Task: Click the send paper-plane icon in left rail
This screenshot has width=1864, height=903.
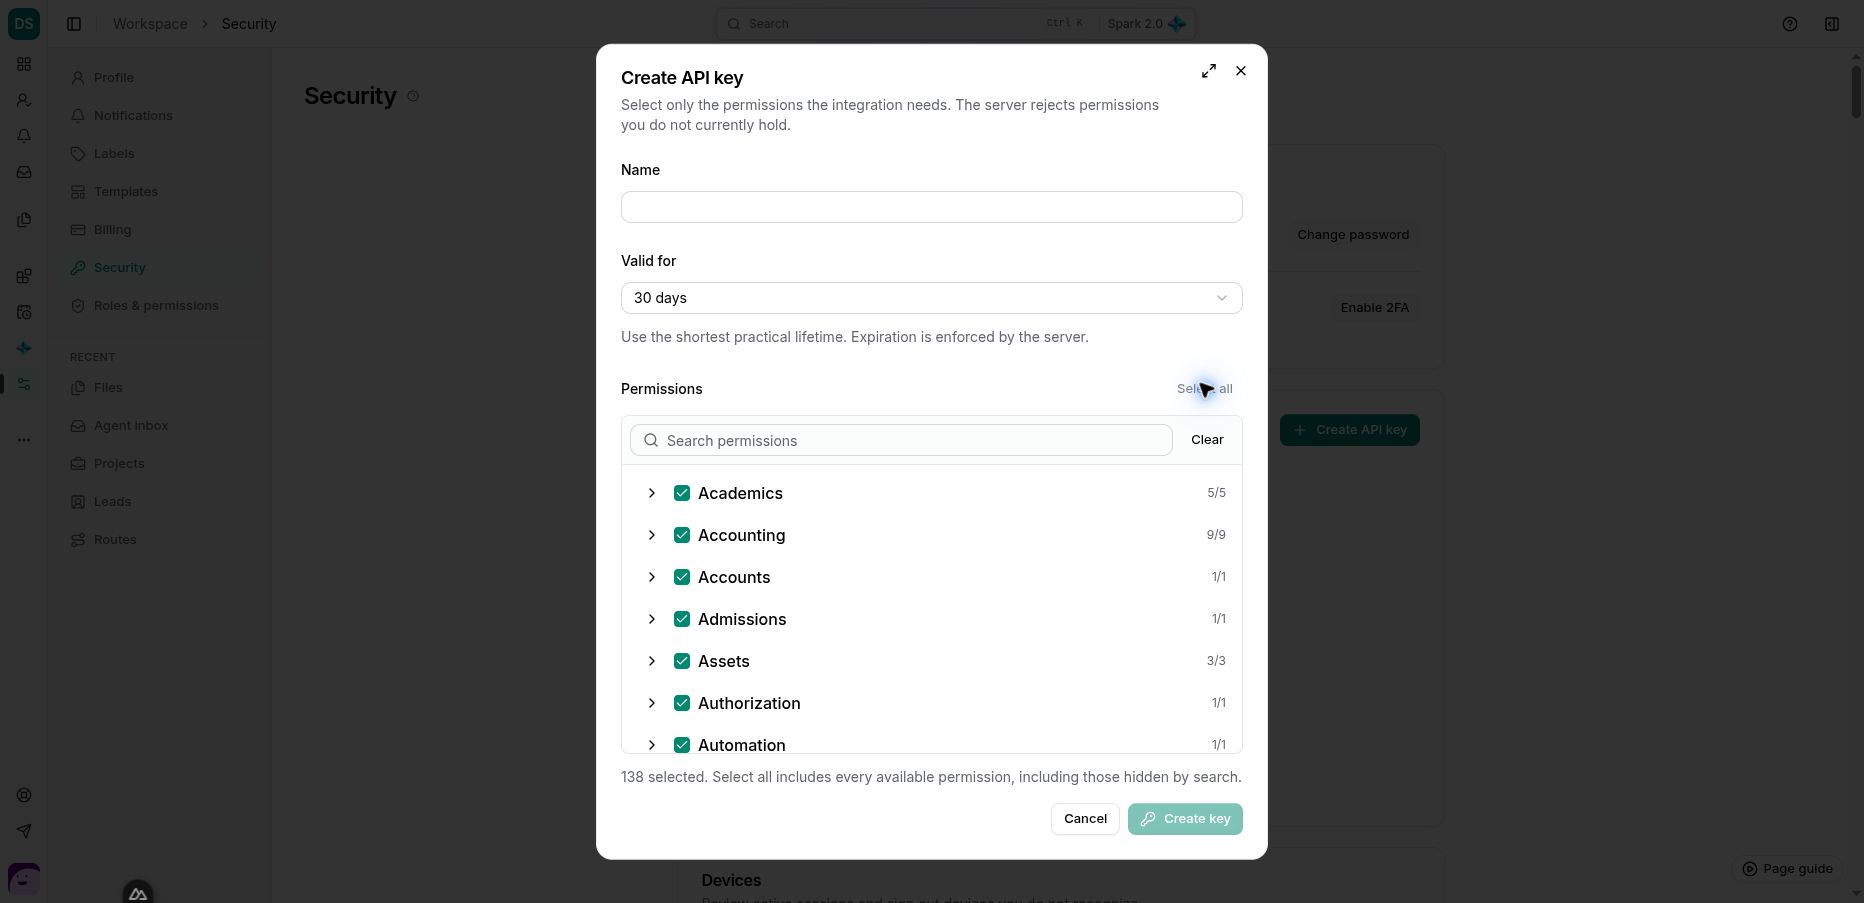Action: (x=24, y=831)
